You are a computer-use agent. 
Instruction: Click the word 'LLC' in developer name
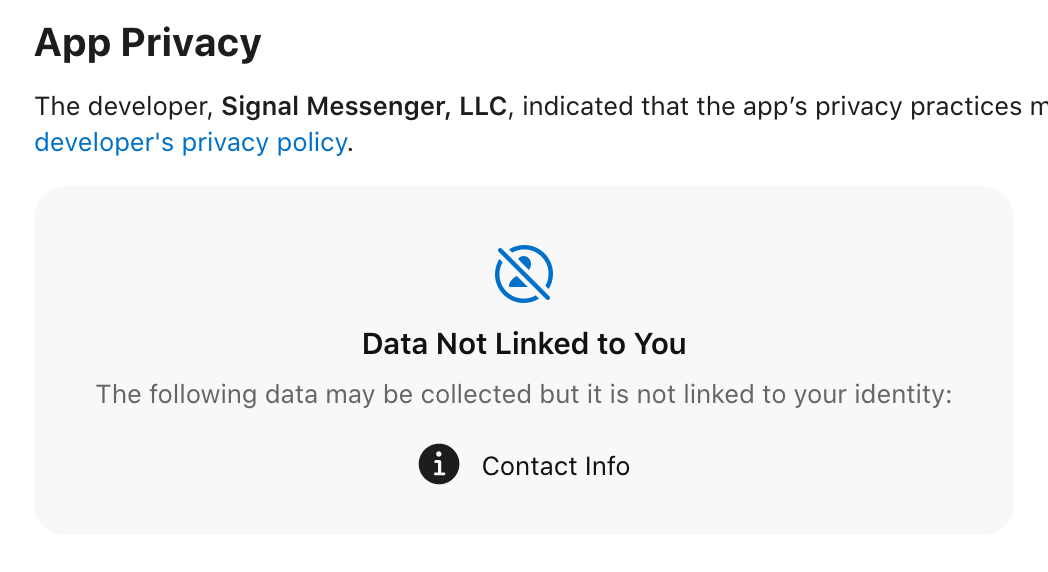[x=483, y=107]
